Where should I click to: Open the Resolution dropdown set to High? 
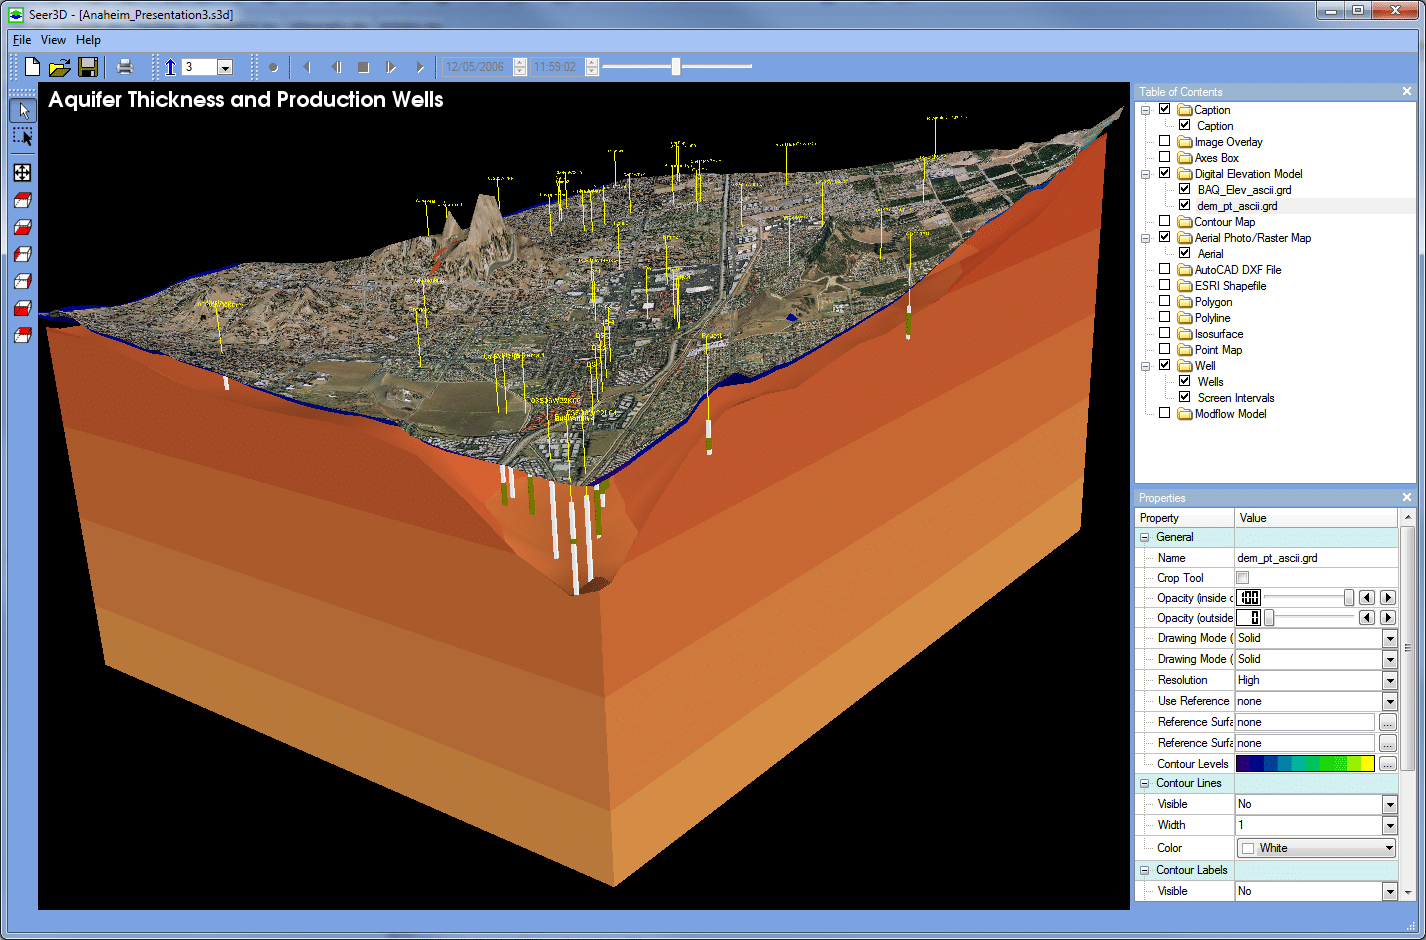click(x=1389, y=680)
